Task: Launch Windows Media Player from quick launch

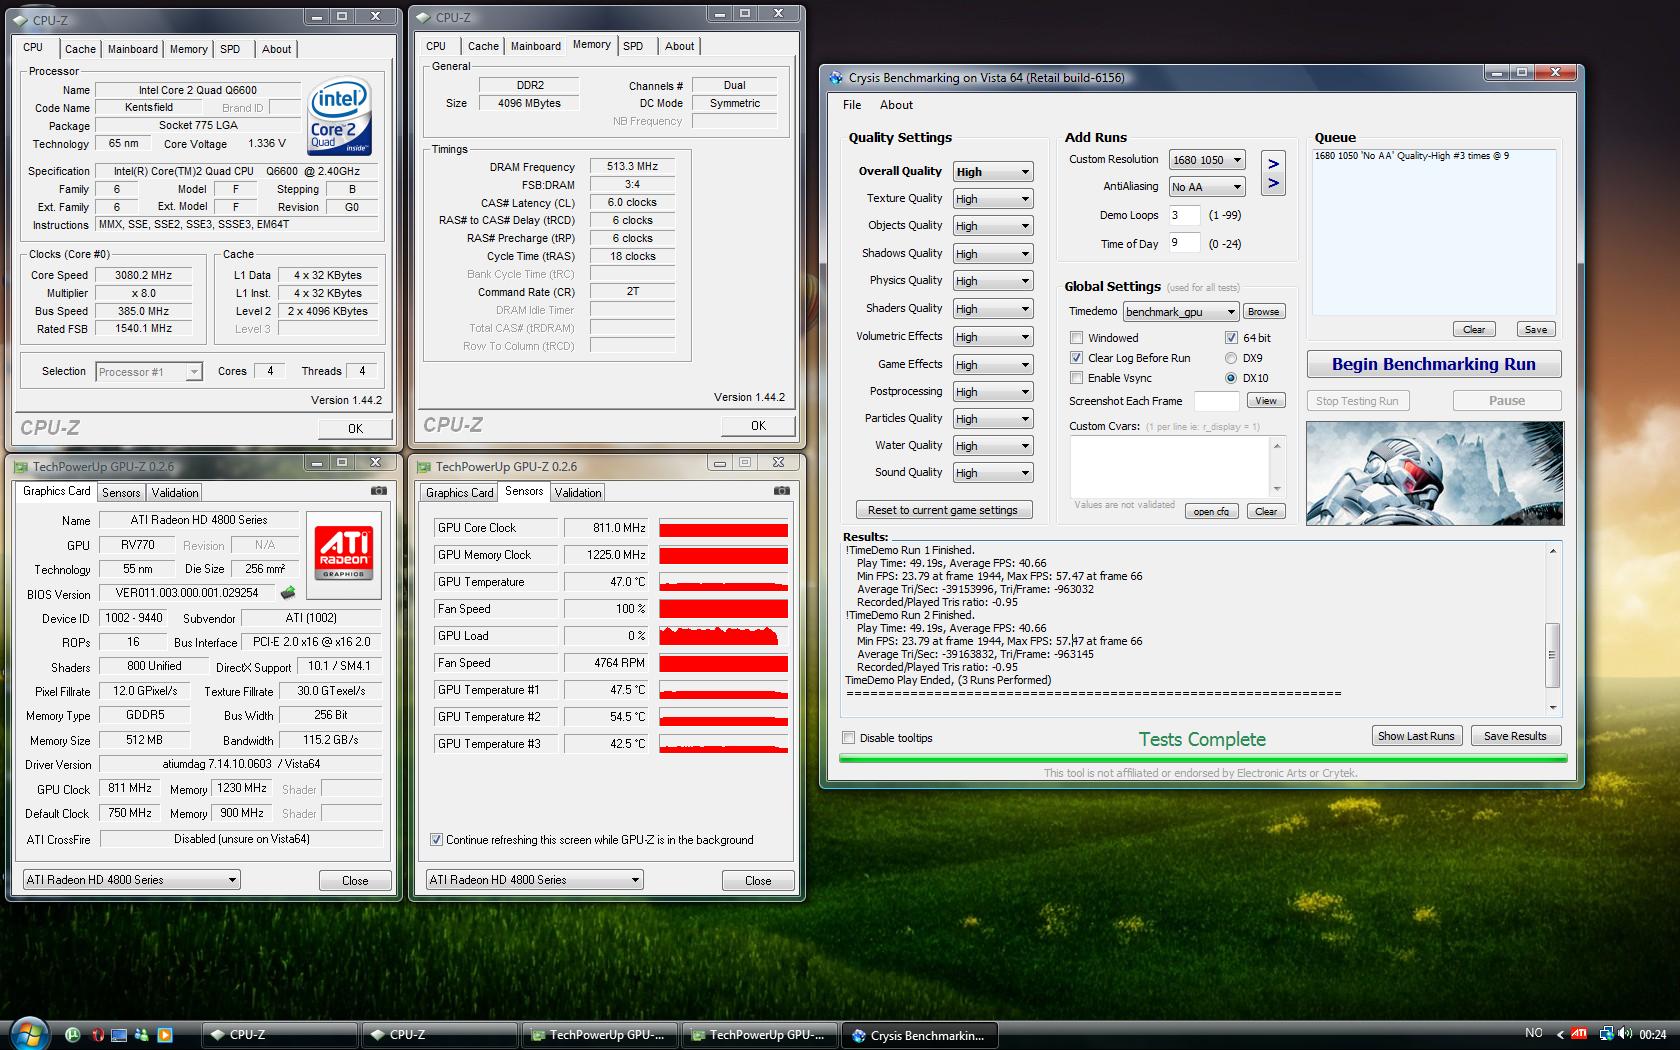Action: click(165, 1035)
